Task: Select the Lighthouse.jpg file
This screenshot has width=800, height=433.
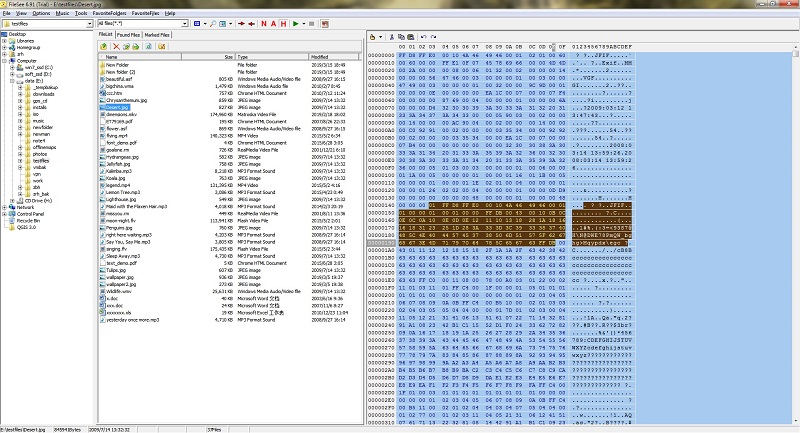Action: (121, 199)
